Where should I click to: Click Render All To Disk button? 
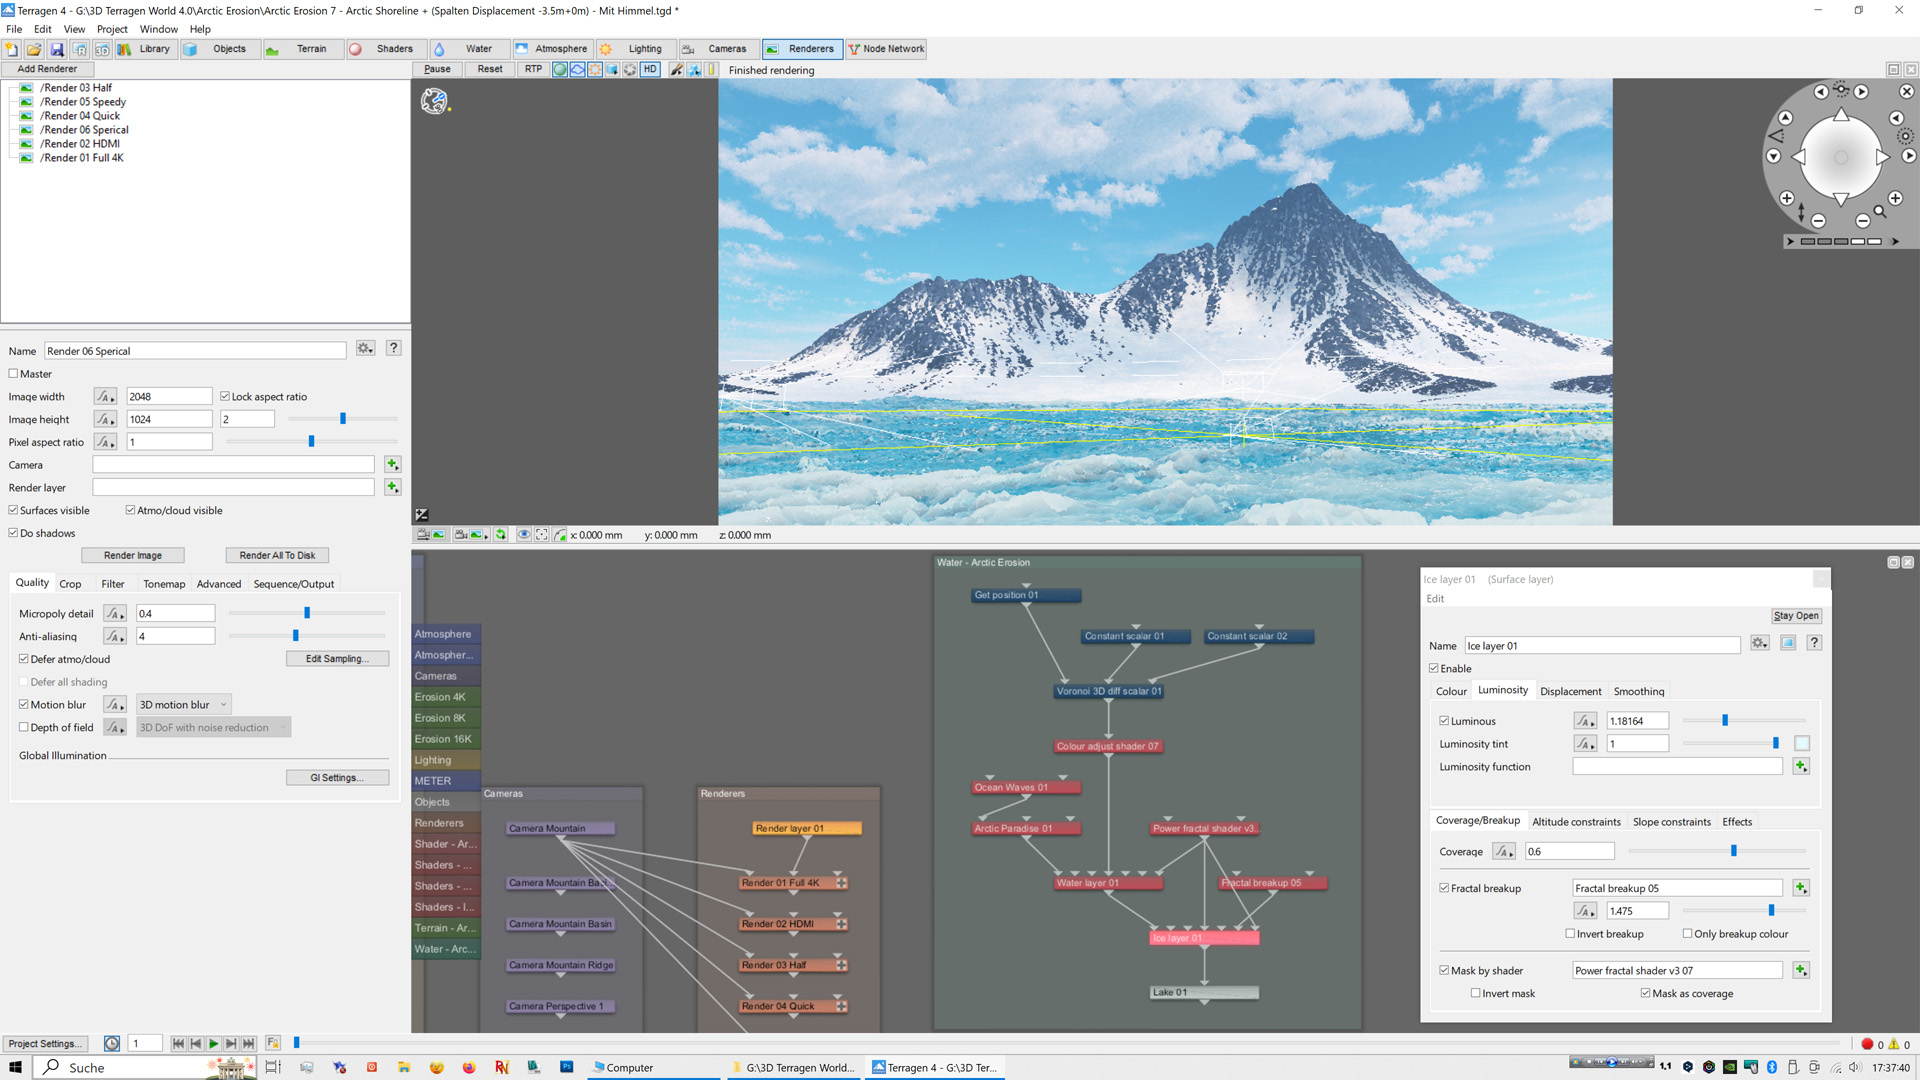click(x=278, y=554)
